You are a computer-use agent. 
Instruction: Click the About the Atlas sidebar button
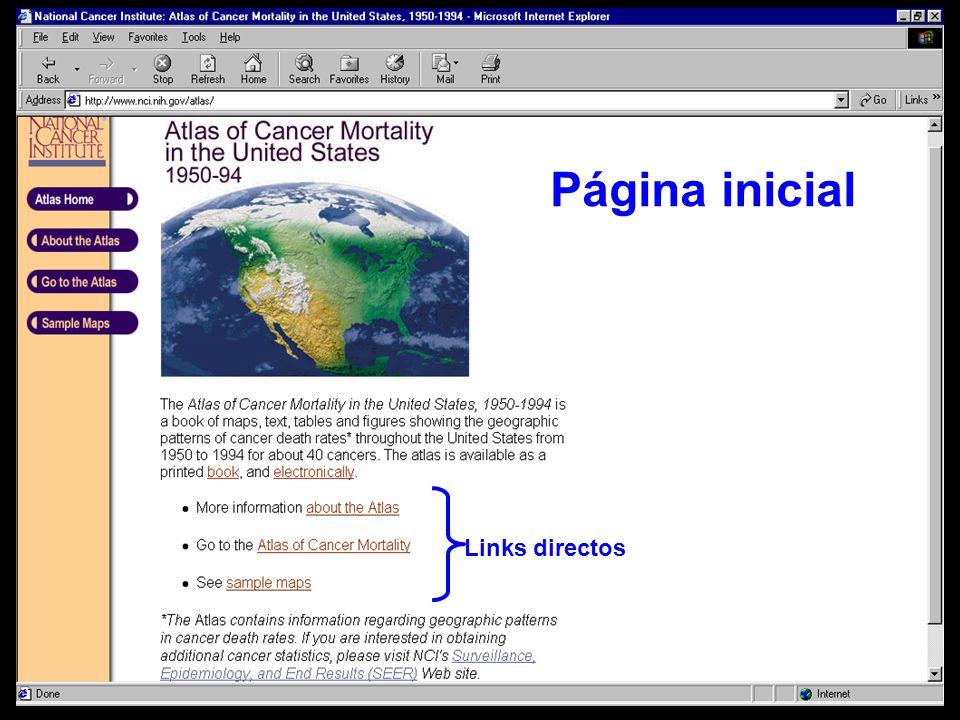tap(83, 241)
